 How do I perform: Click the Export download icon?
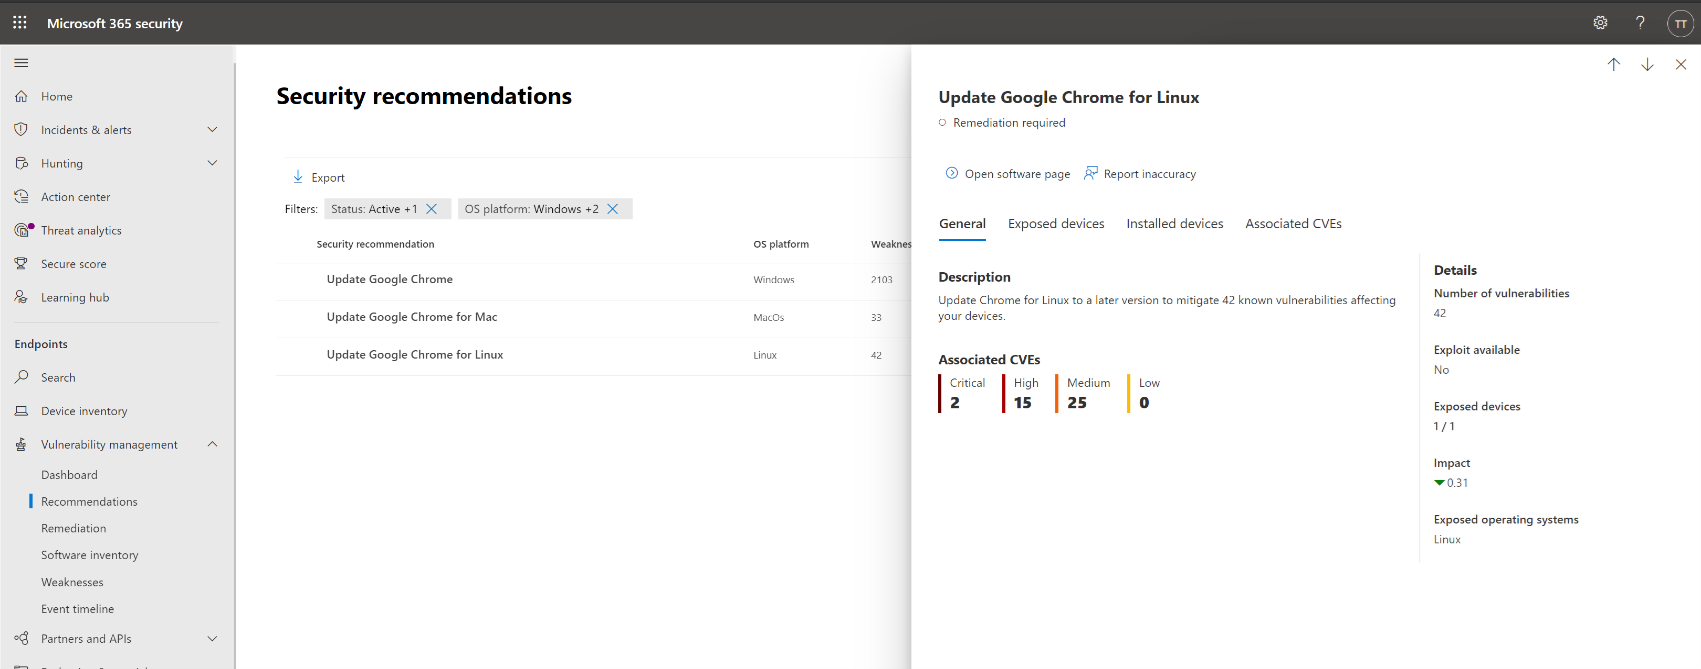298,177
